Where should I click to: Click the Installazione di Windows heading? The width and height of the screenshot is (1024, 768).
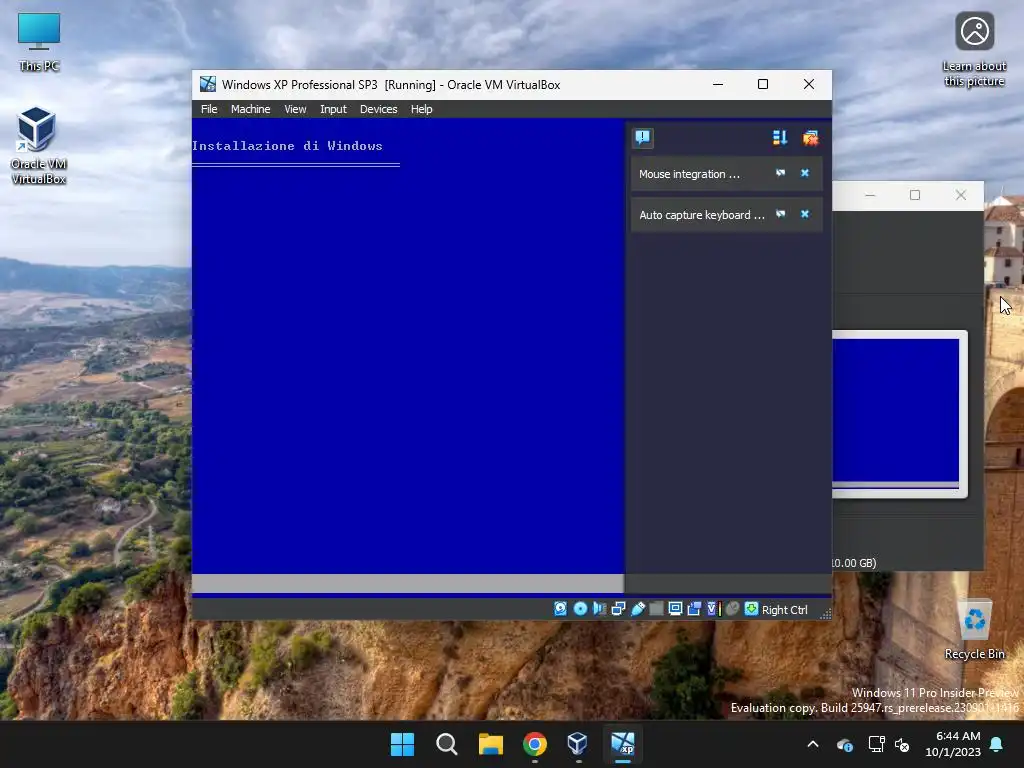tap(287, 146)
